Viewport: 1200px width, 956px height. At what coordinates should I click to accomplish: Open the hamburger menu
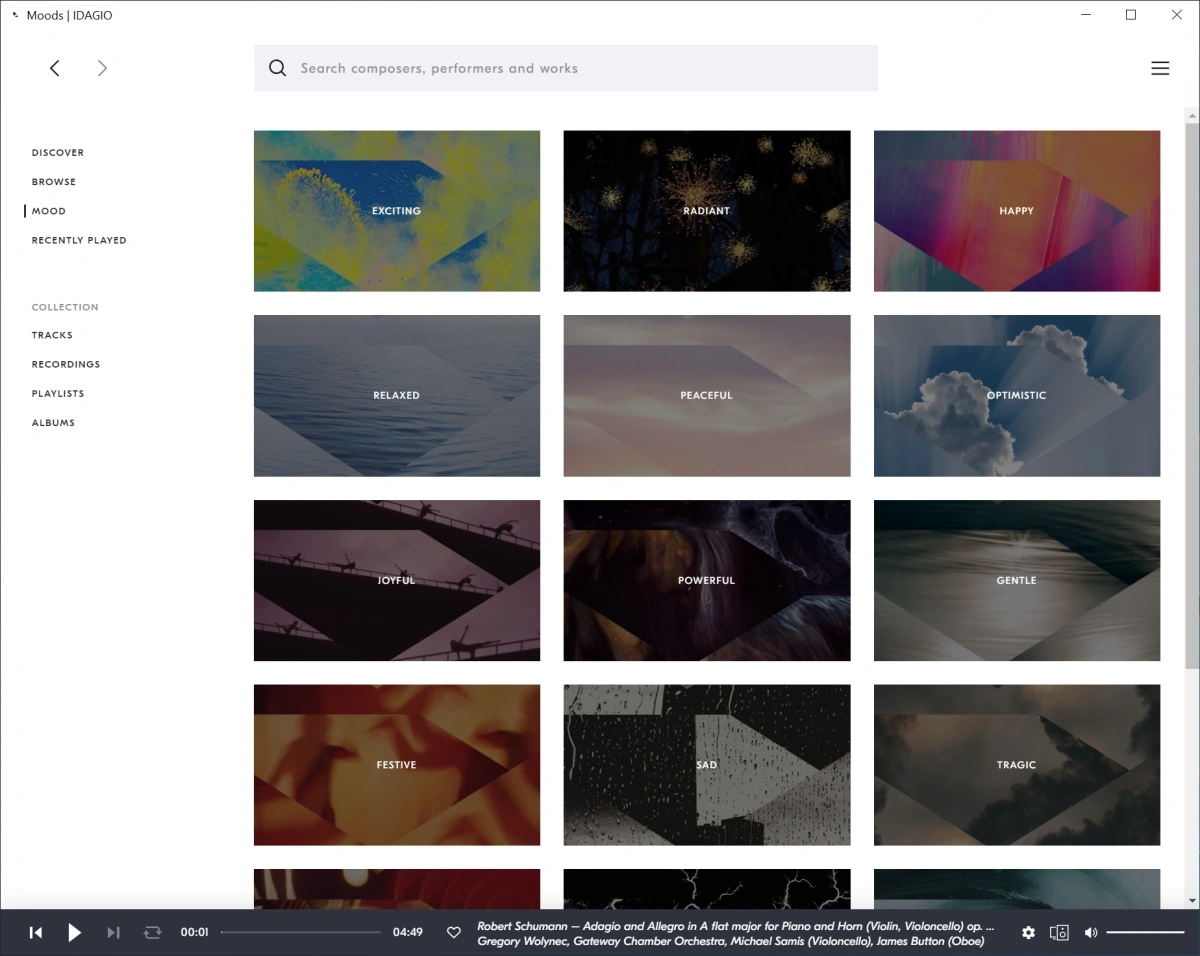pos(1160,68)
